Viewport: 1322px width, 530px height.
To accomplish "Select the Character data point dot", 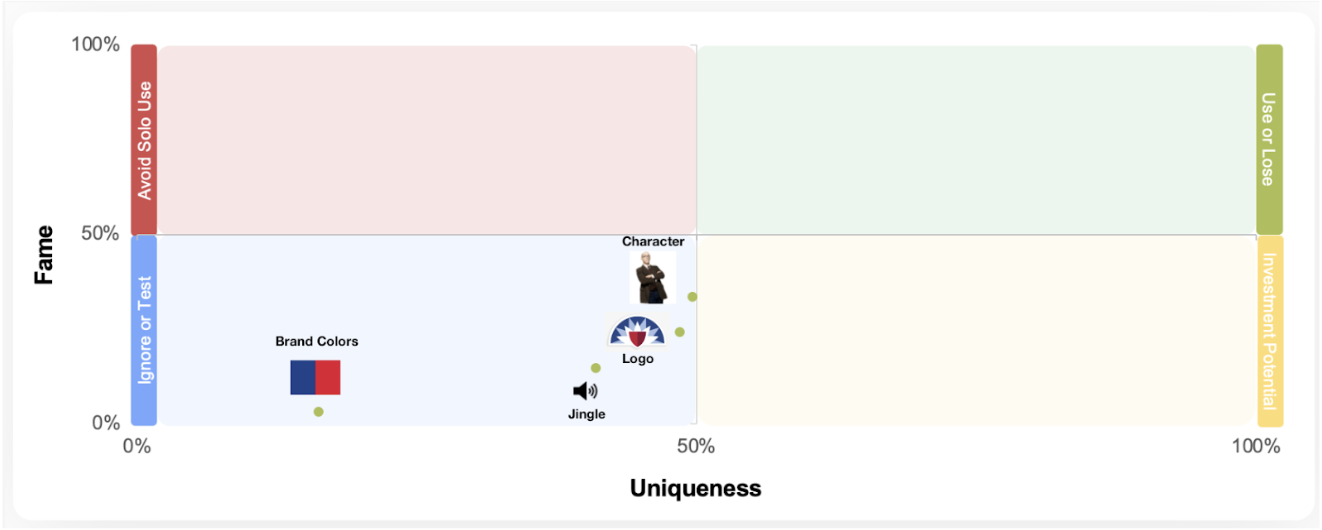I will tap(692, 297).
